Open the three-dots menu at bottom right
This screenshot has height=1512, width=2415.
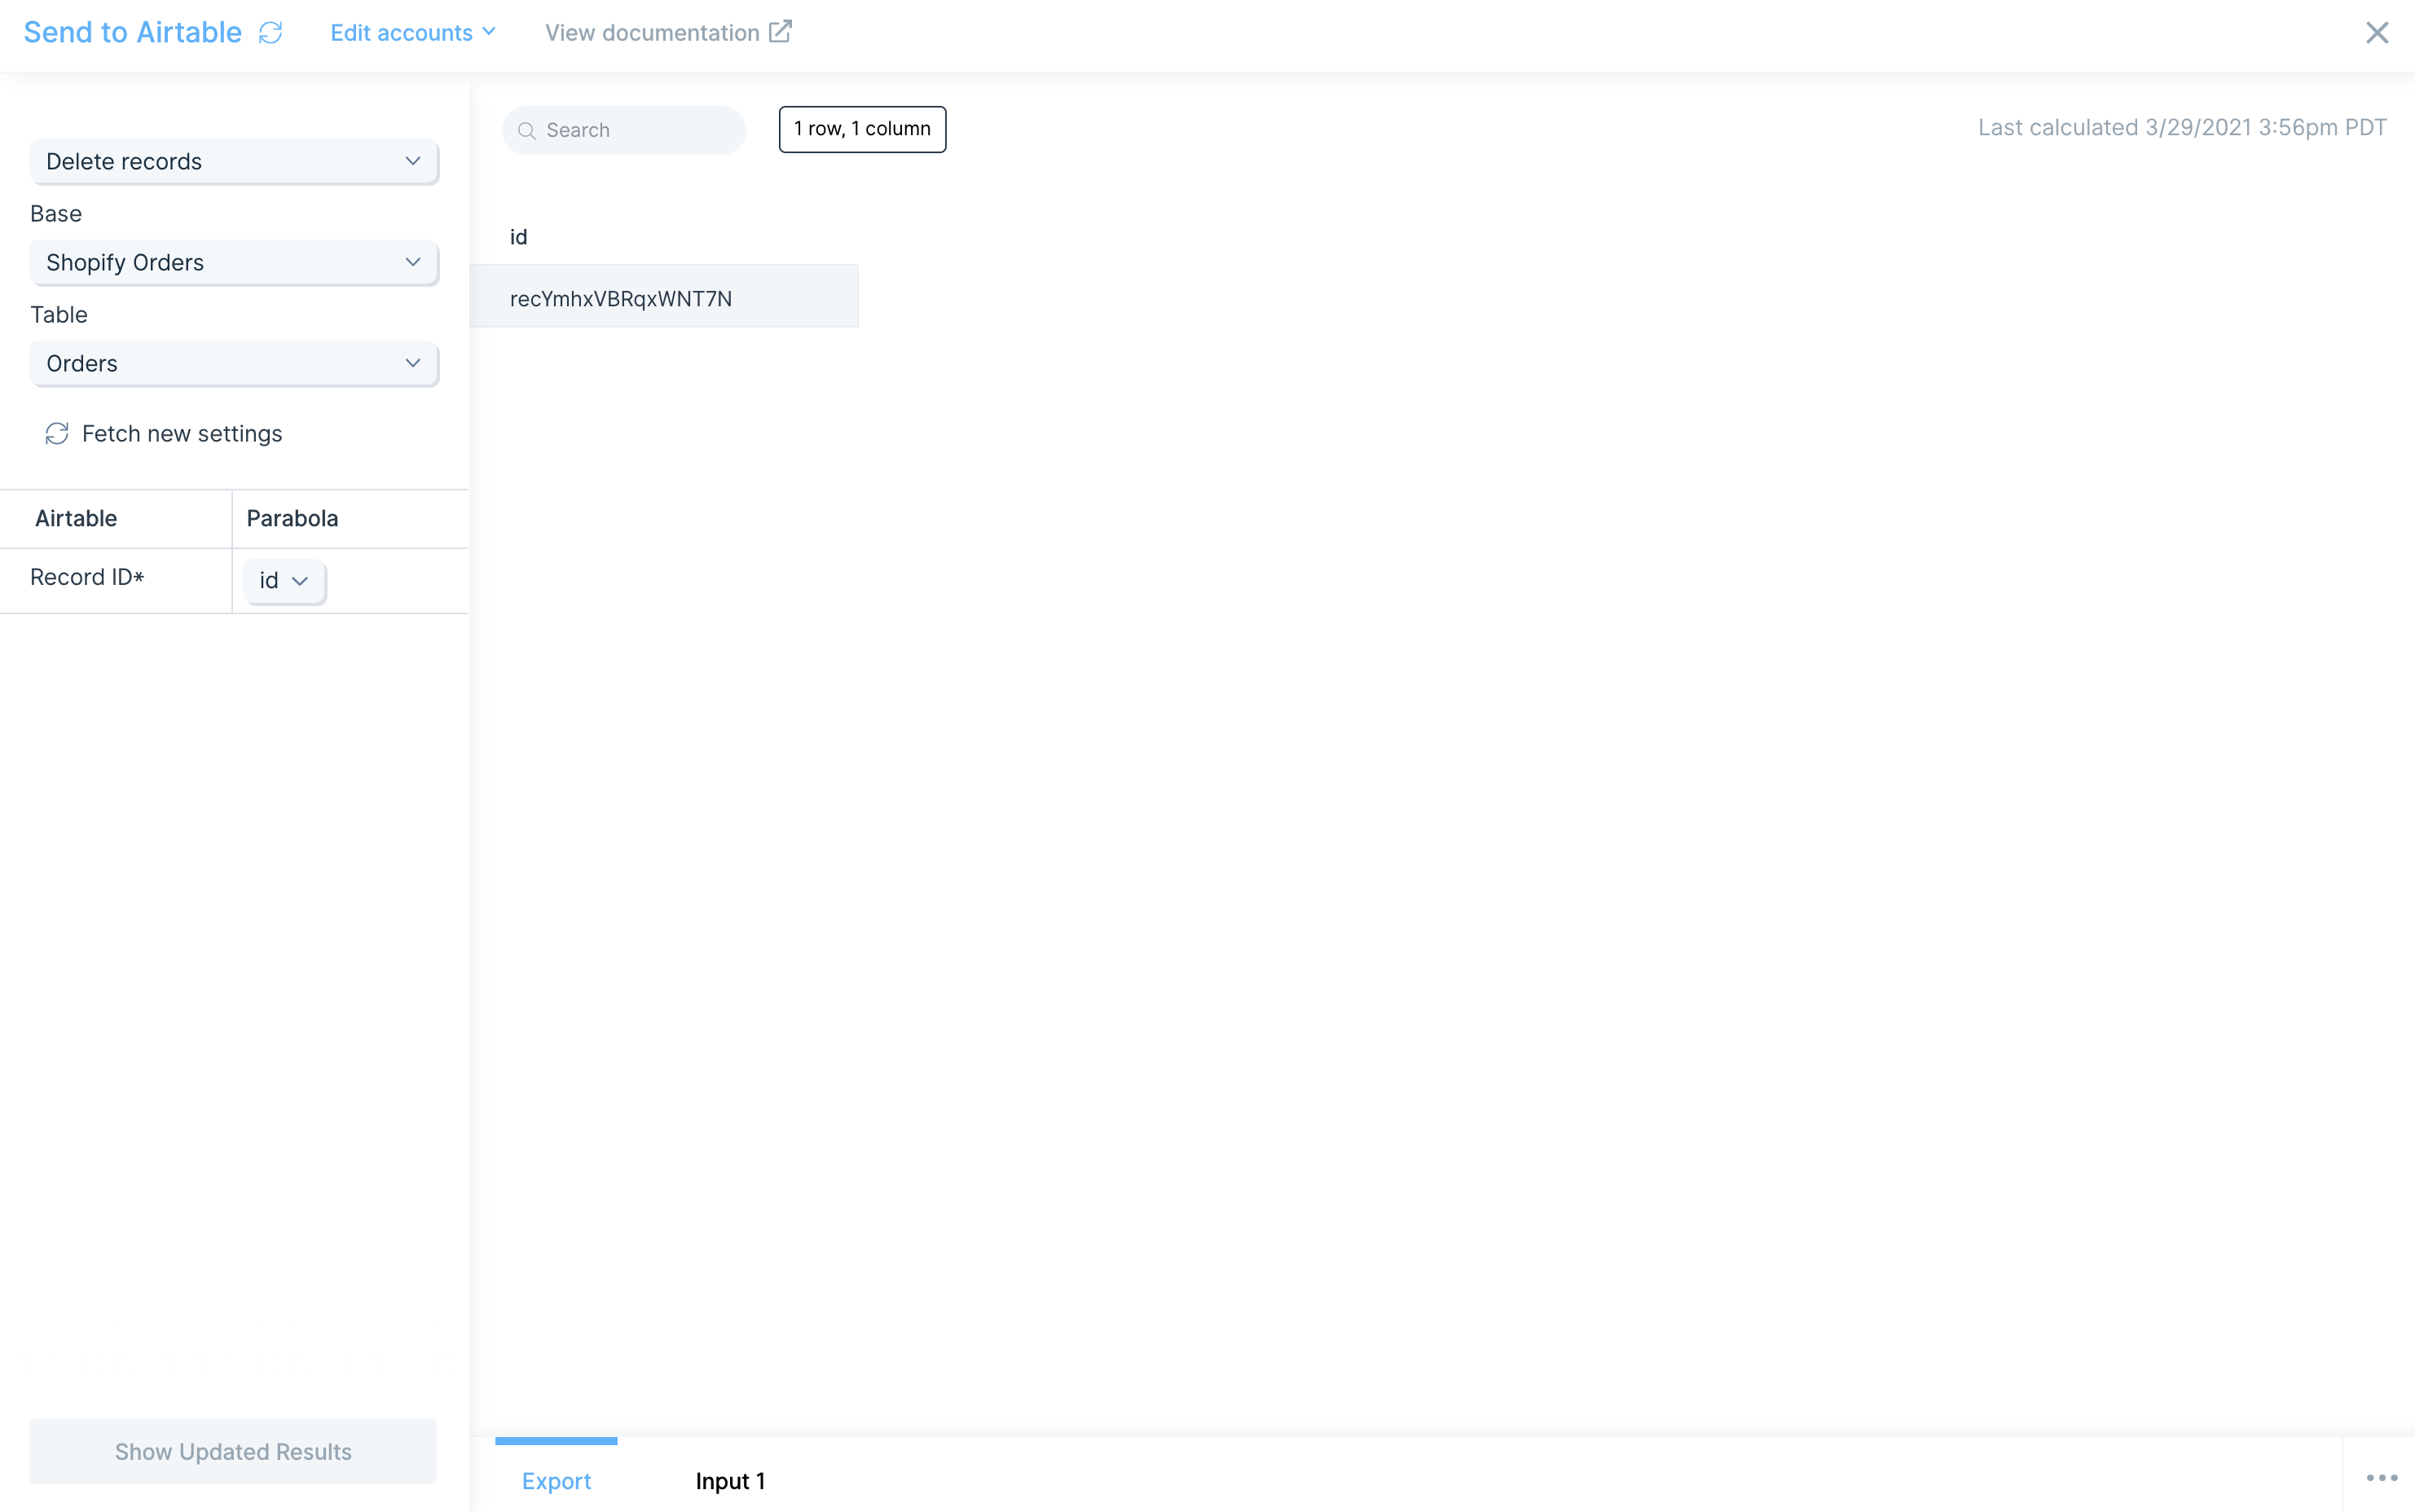point(2381,1478)
